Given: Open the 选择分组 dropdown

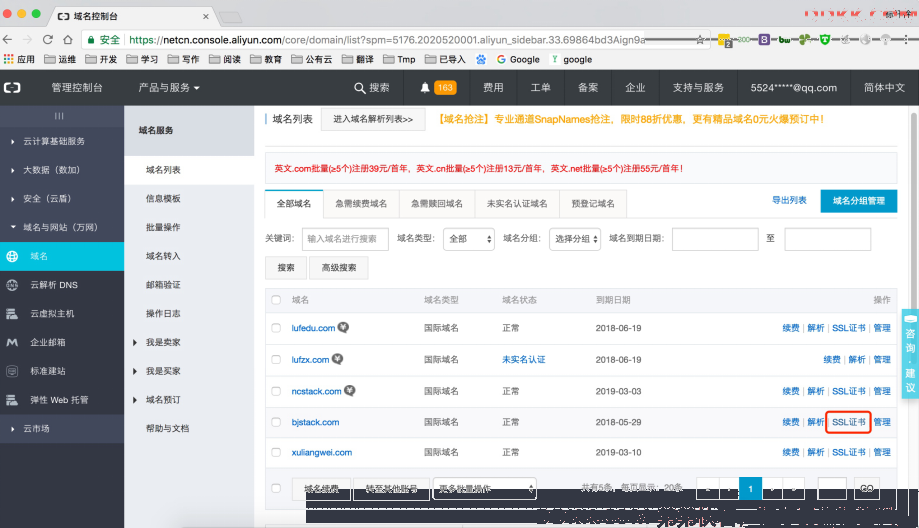Looking at the screenshot, I should 575,239.
